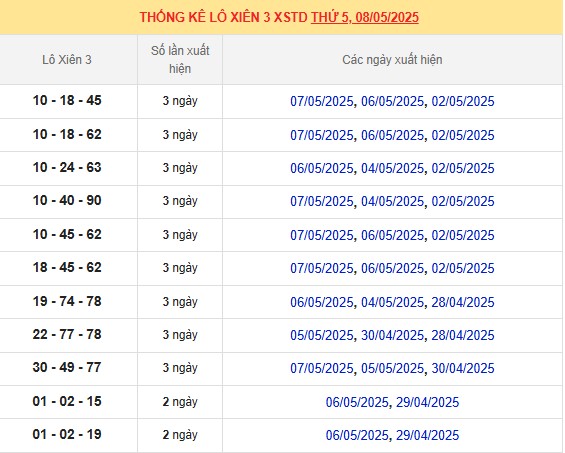Open 06/05/2025 in the 10 - 18 - 45 row
The width and height of the screenshot is (565, 453).
click(392, 101)
